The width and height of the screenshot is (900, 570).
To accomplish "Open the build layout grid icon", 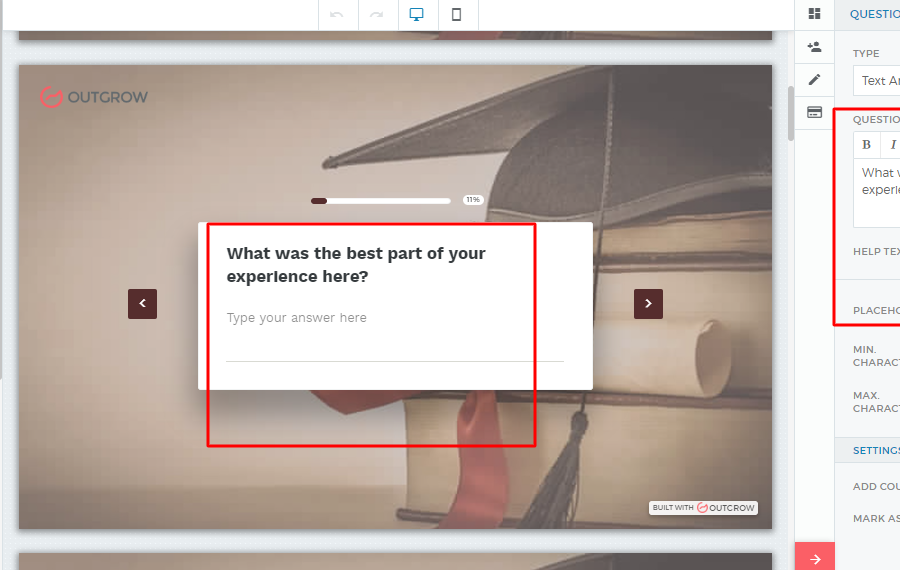I will 814,14.
